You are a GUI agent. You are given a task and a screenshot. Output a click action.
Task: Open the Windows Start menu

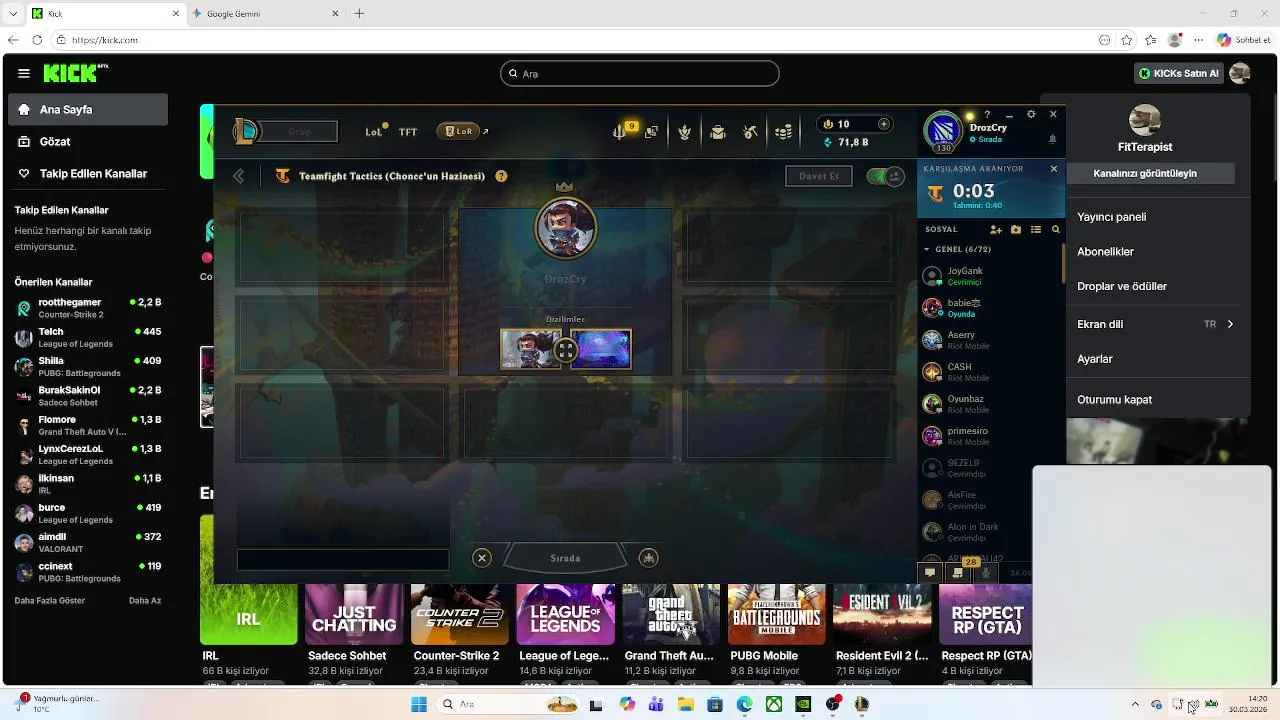coord(418,704)
